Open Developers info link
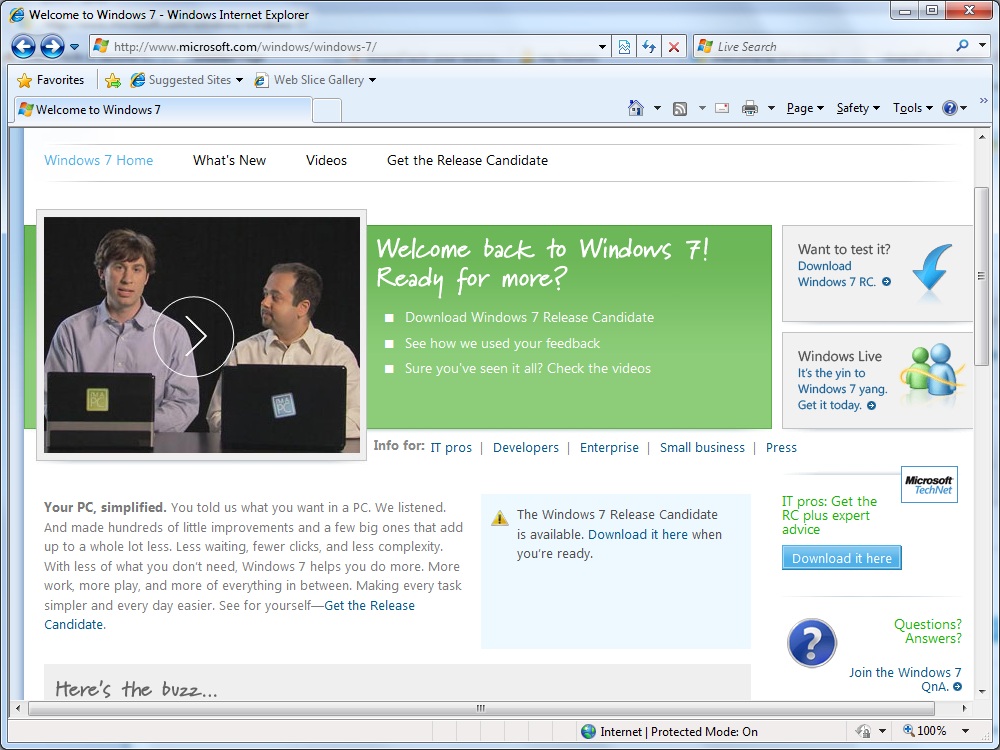 tap(526, 447)
